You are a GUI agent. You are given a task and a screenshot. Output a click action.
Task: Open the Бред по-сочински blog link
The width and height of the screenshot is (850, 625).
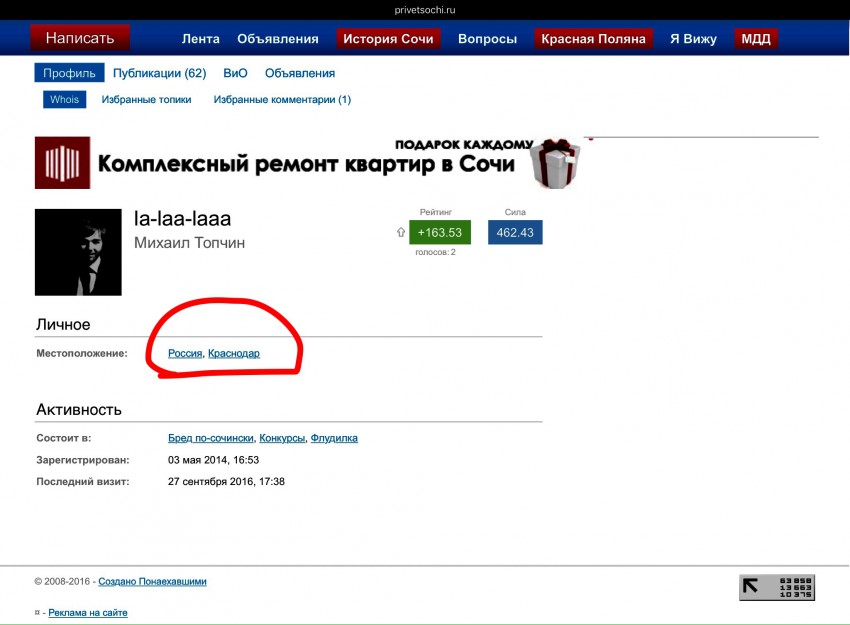(211, 438)
